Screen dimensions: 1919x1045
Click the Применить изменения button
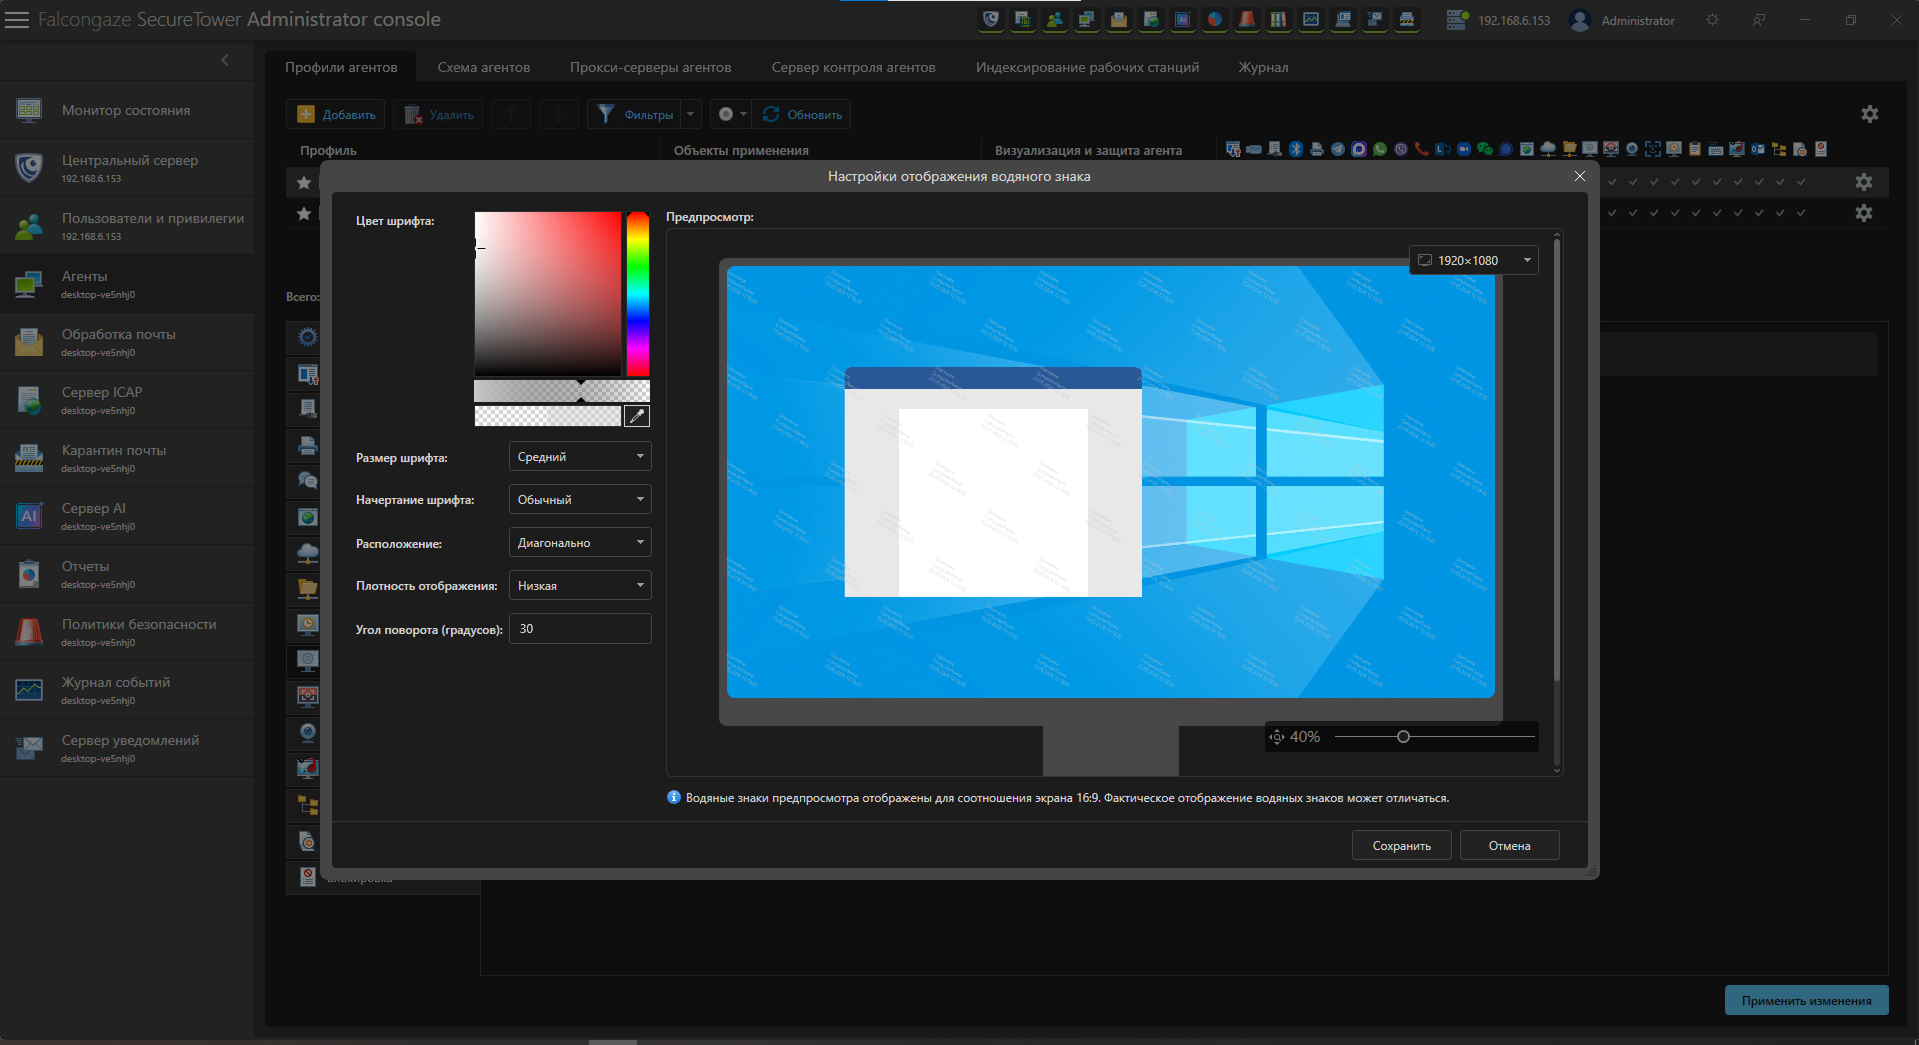tap(1807, 1001)
